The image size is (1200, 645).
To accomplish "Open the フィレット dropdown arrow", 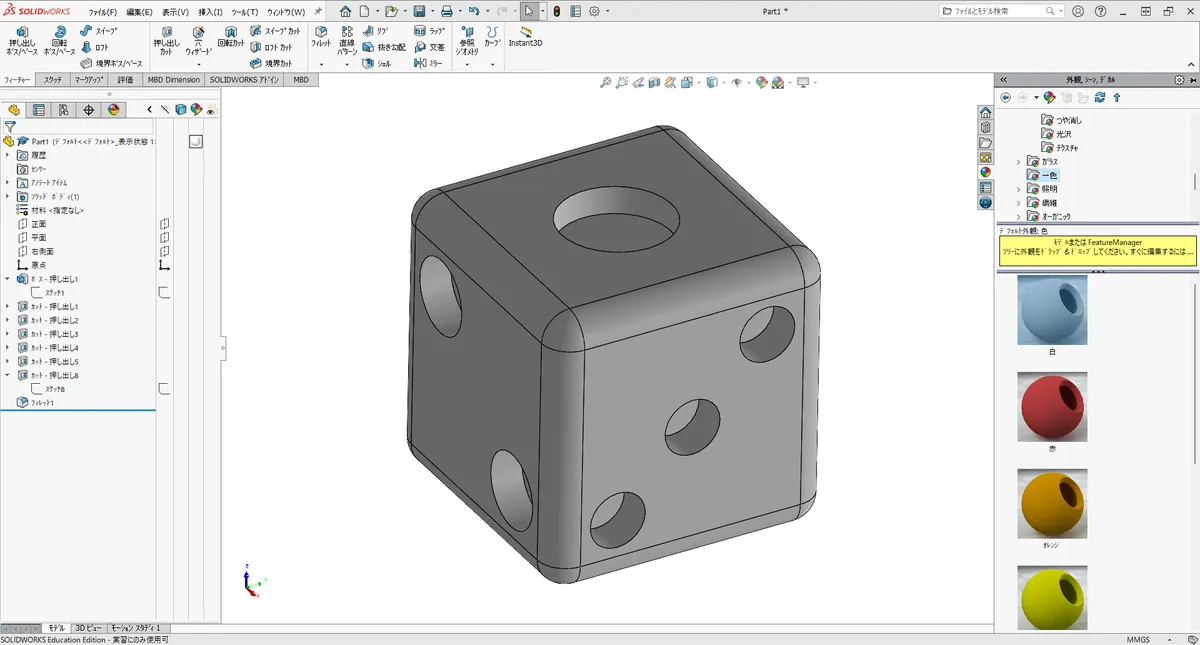I will 321,64.
